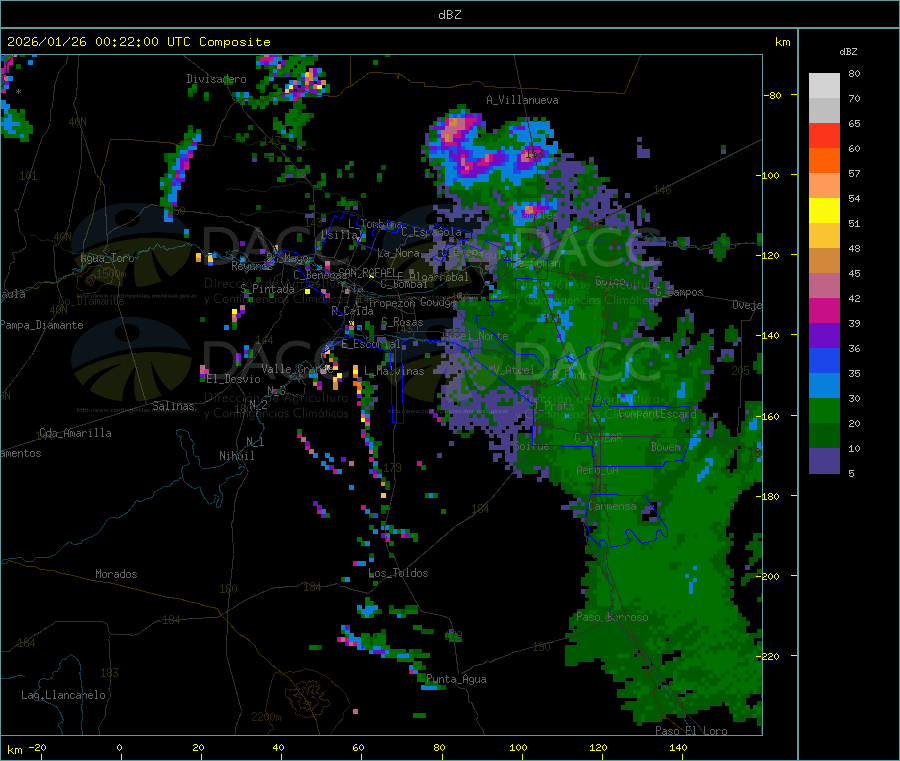The height and width of the screenshot is (761, 900).
Task: Click the Cda_Amarilla map label
Action: coord(75,433)
